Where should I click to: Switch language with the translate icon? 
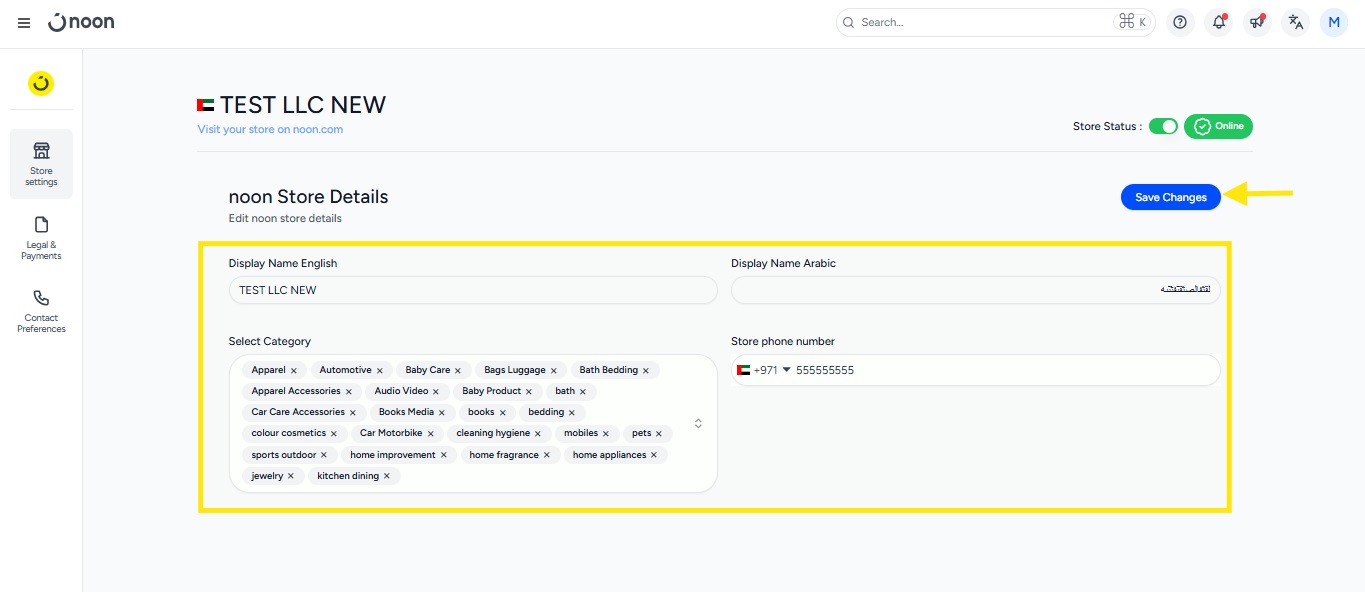[1296, 22]
